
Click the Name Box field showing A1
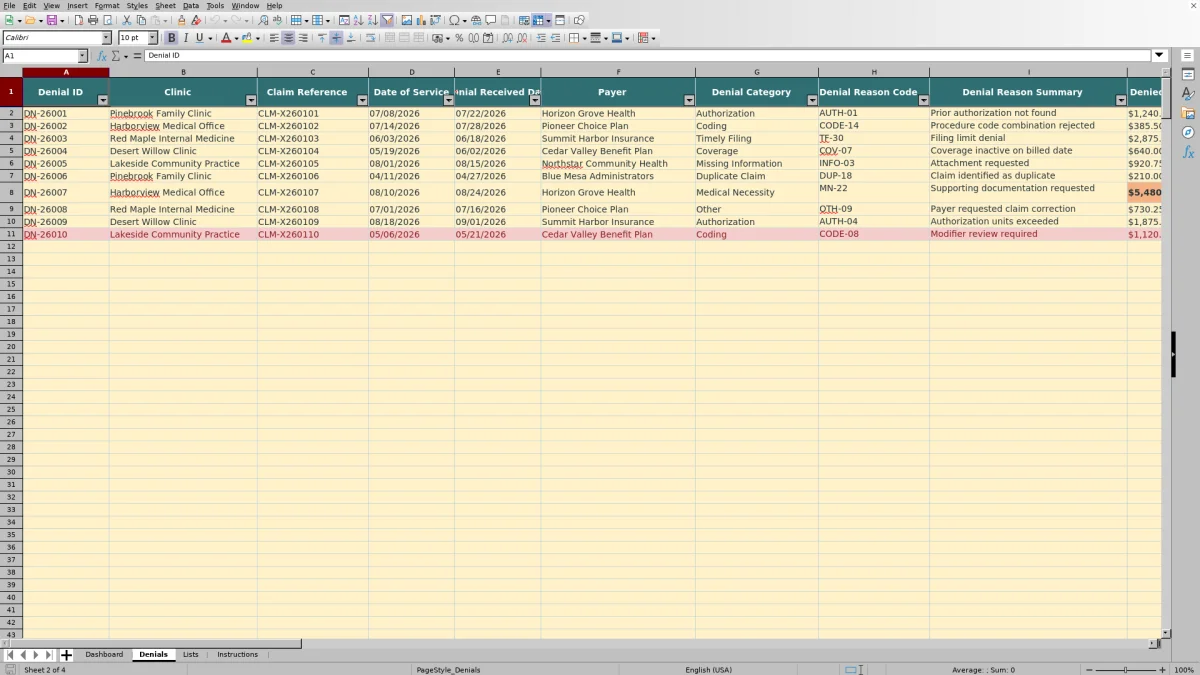point(39,56)
